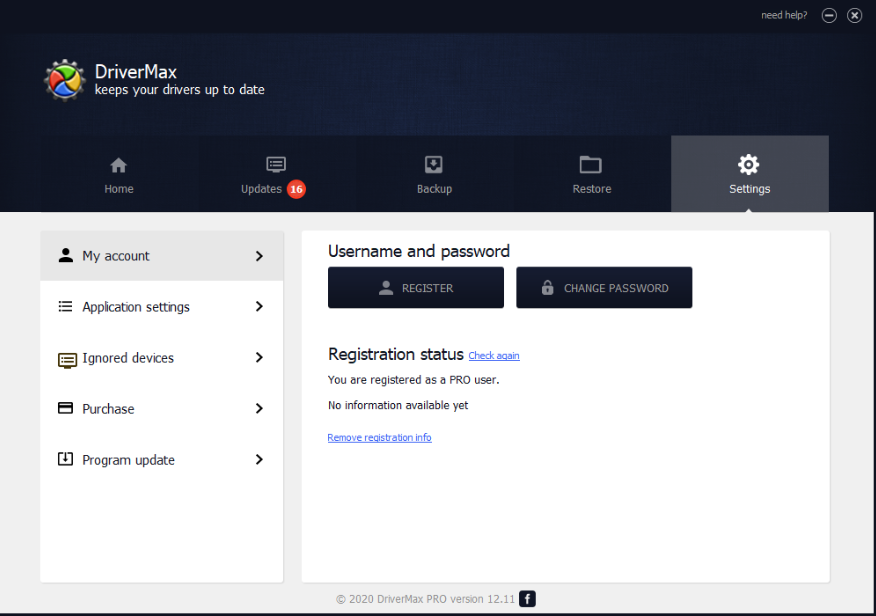
Task: Click the REGISTER button text
Action: click(x=427, y=288)
